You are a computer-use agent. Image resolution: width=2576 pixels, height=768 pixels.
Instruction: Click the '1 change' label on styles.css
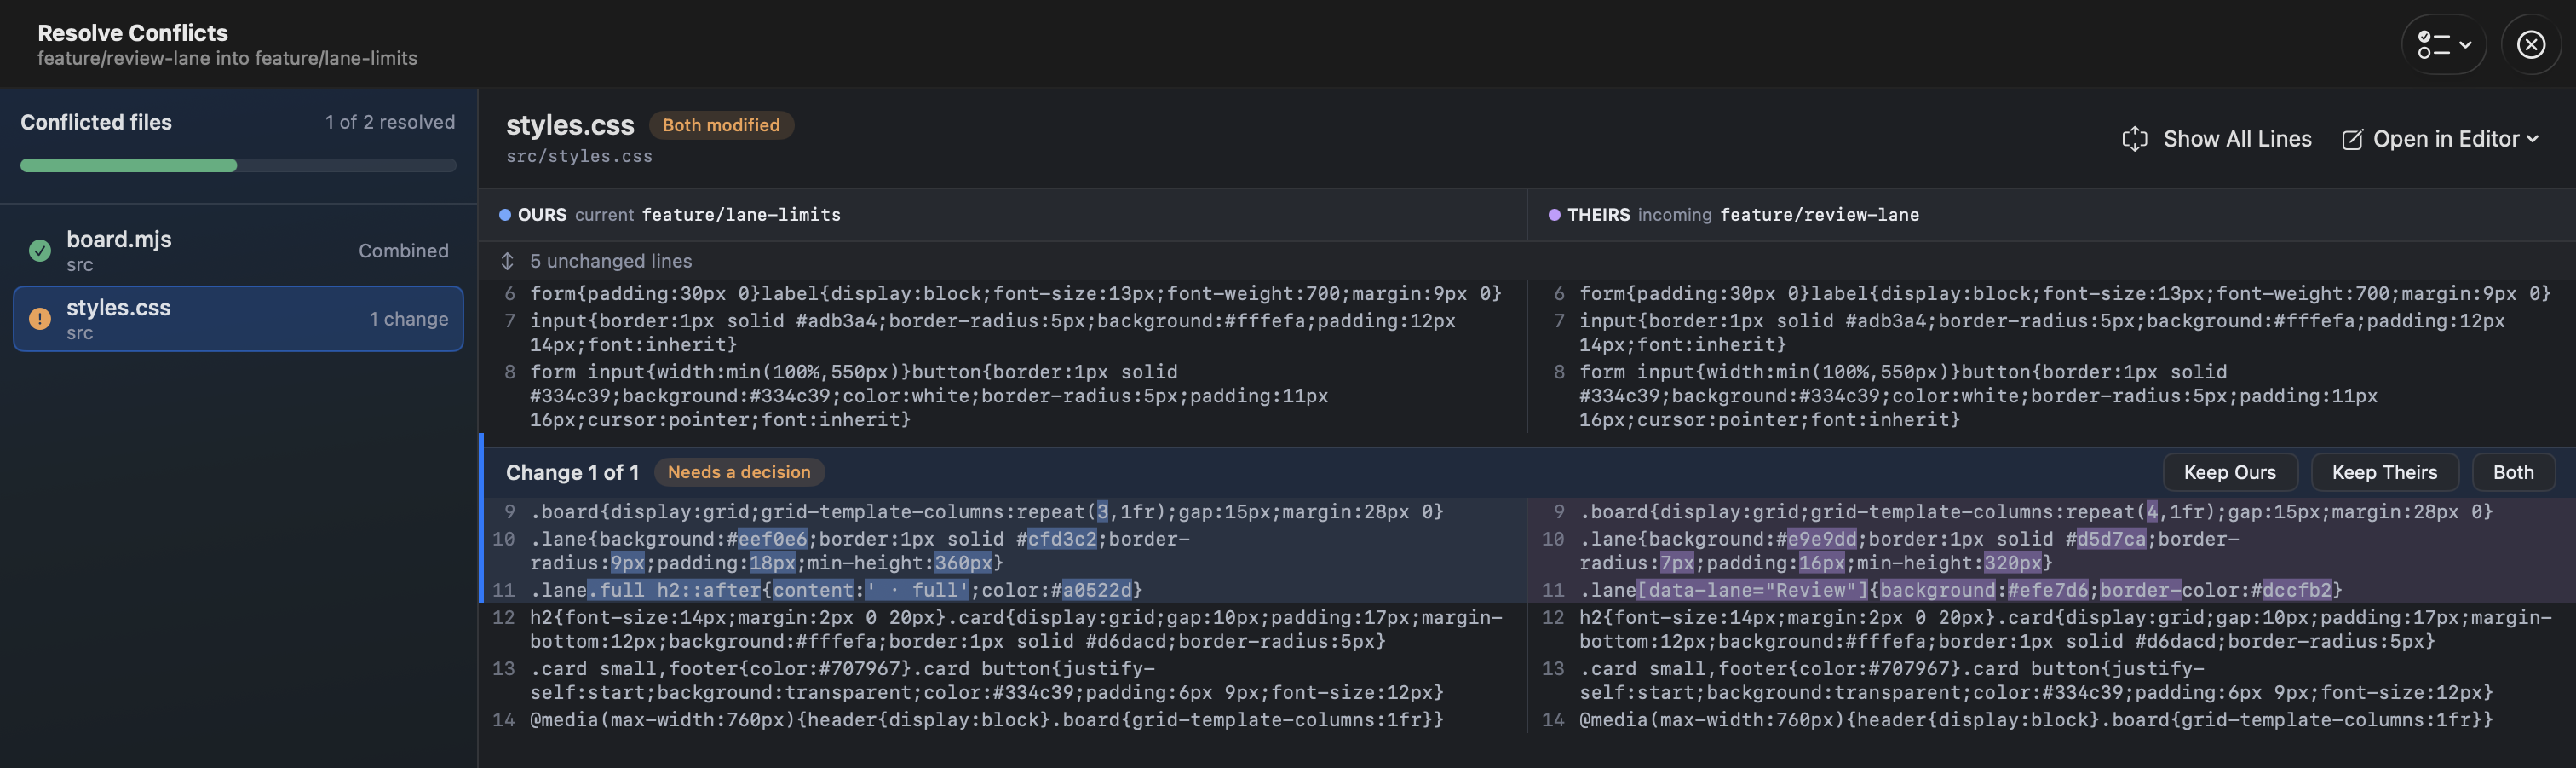408,319
